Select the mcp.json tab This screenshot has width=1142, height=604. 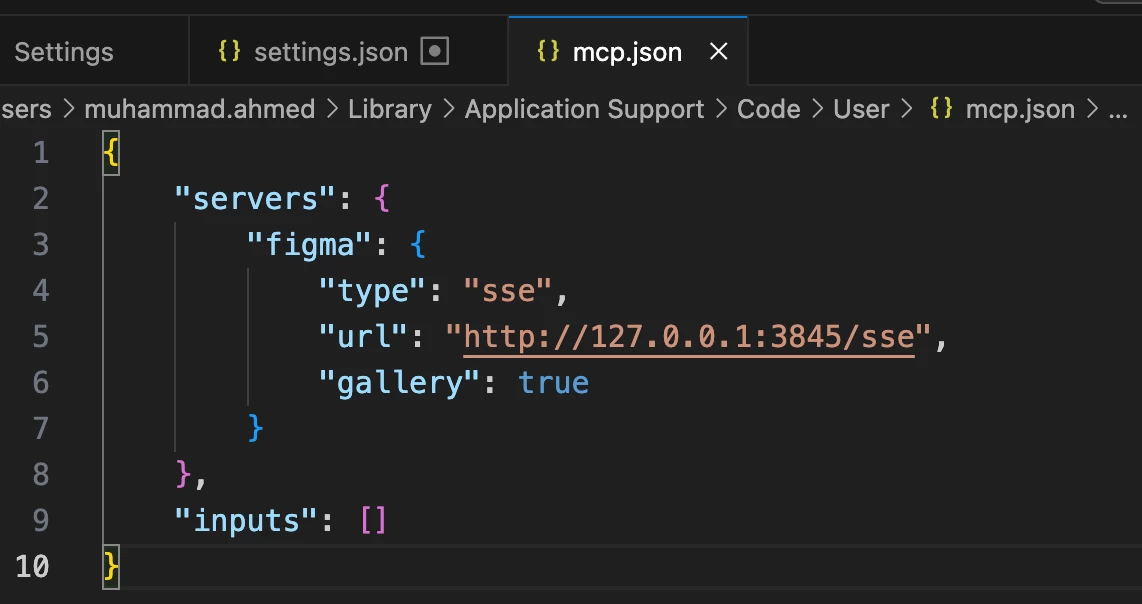pyautogui.click(x=627, y=52)
